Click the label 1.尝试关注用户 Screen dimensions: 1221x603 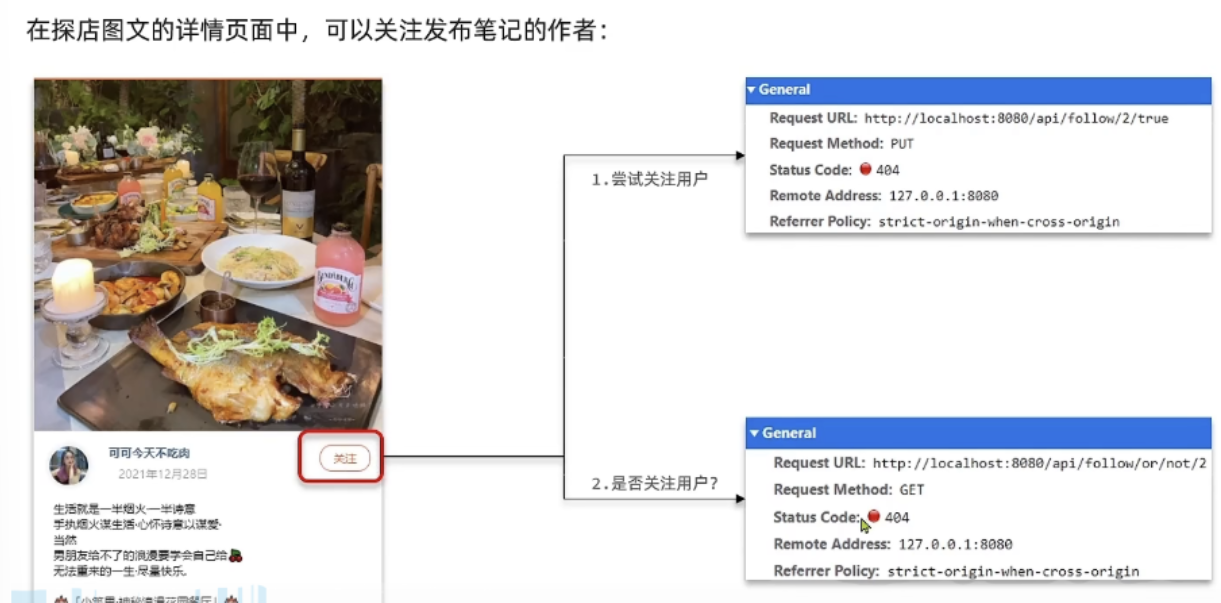click(x=649, y=180)
